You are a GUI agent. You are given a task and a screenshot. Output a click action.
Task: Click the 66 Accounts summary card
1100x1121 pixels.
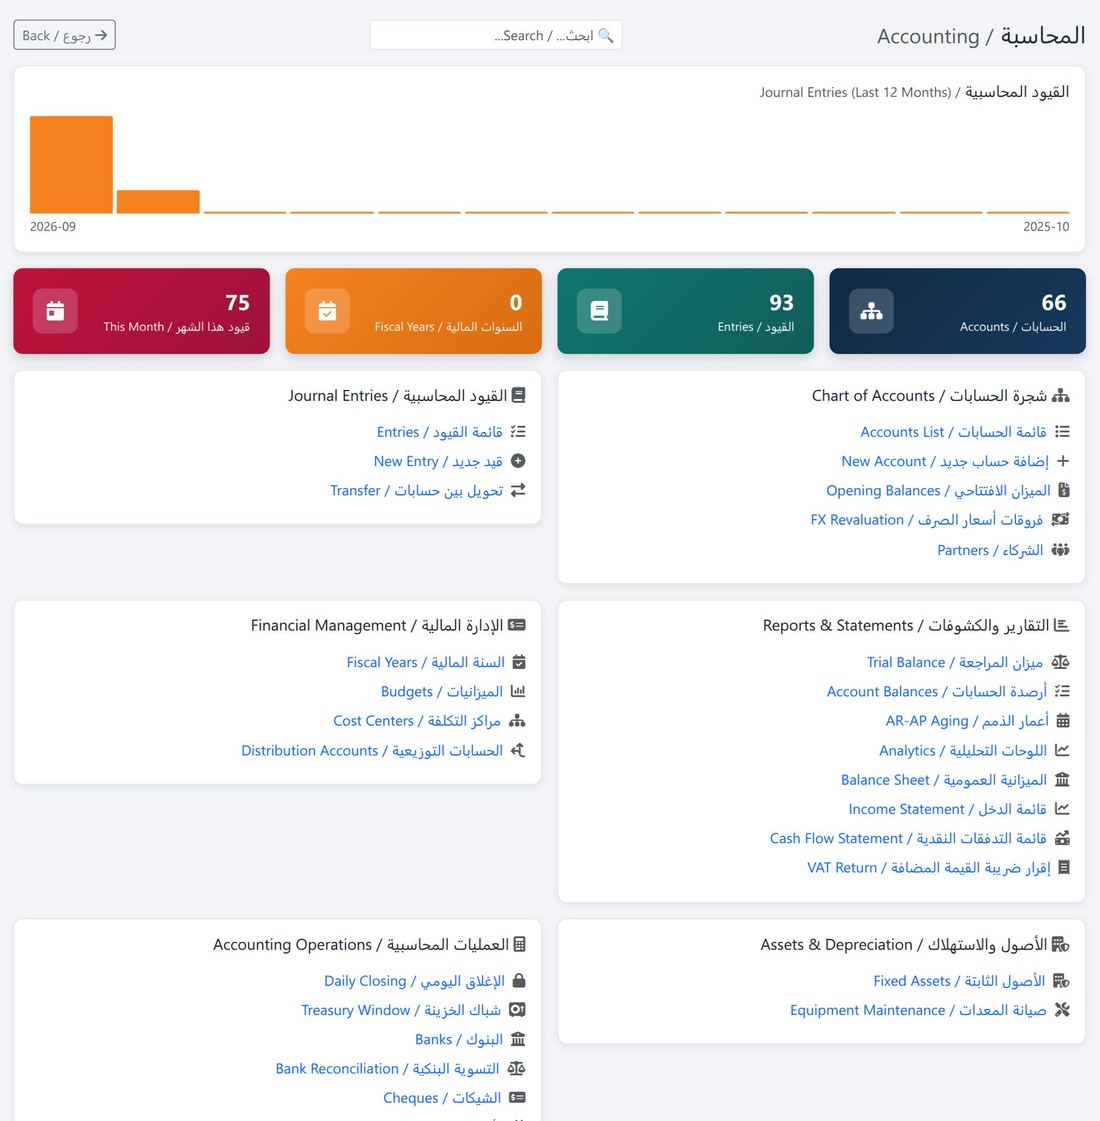958,311
